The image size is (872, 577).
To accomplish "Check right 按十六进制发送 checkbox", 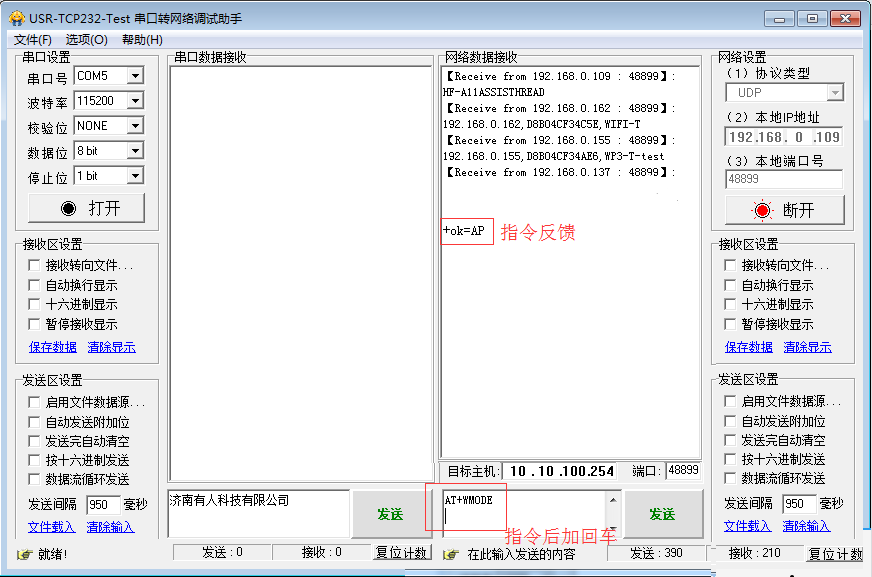I will (731, 459).
